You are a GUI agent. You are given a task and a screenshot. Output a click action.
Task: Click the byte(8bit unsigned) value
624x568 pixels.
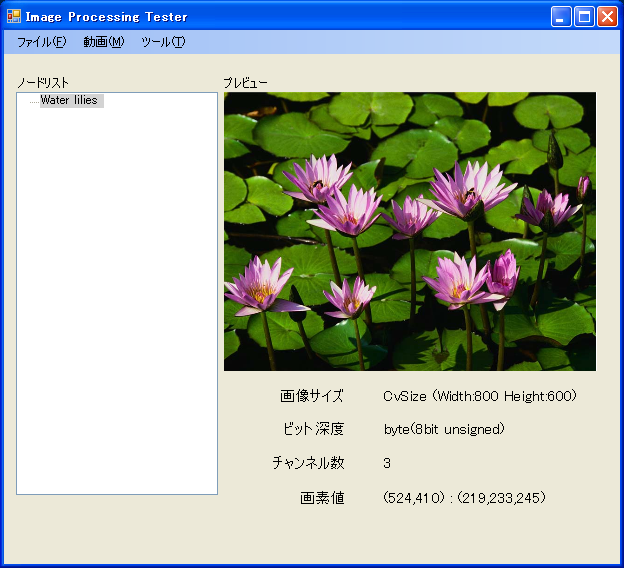pyautogui.click(x=444, y=429)
